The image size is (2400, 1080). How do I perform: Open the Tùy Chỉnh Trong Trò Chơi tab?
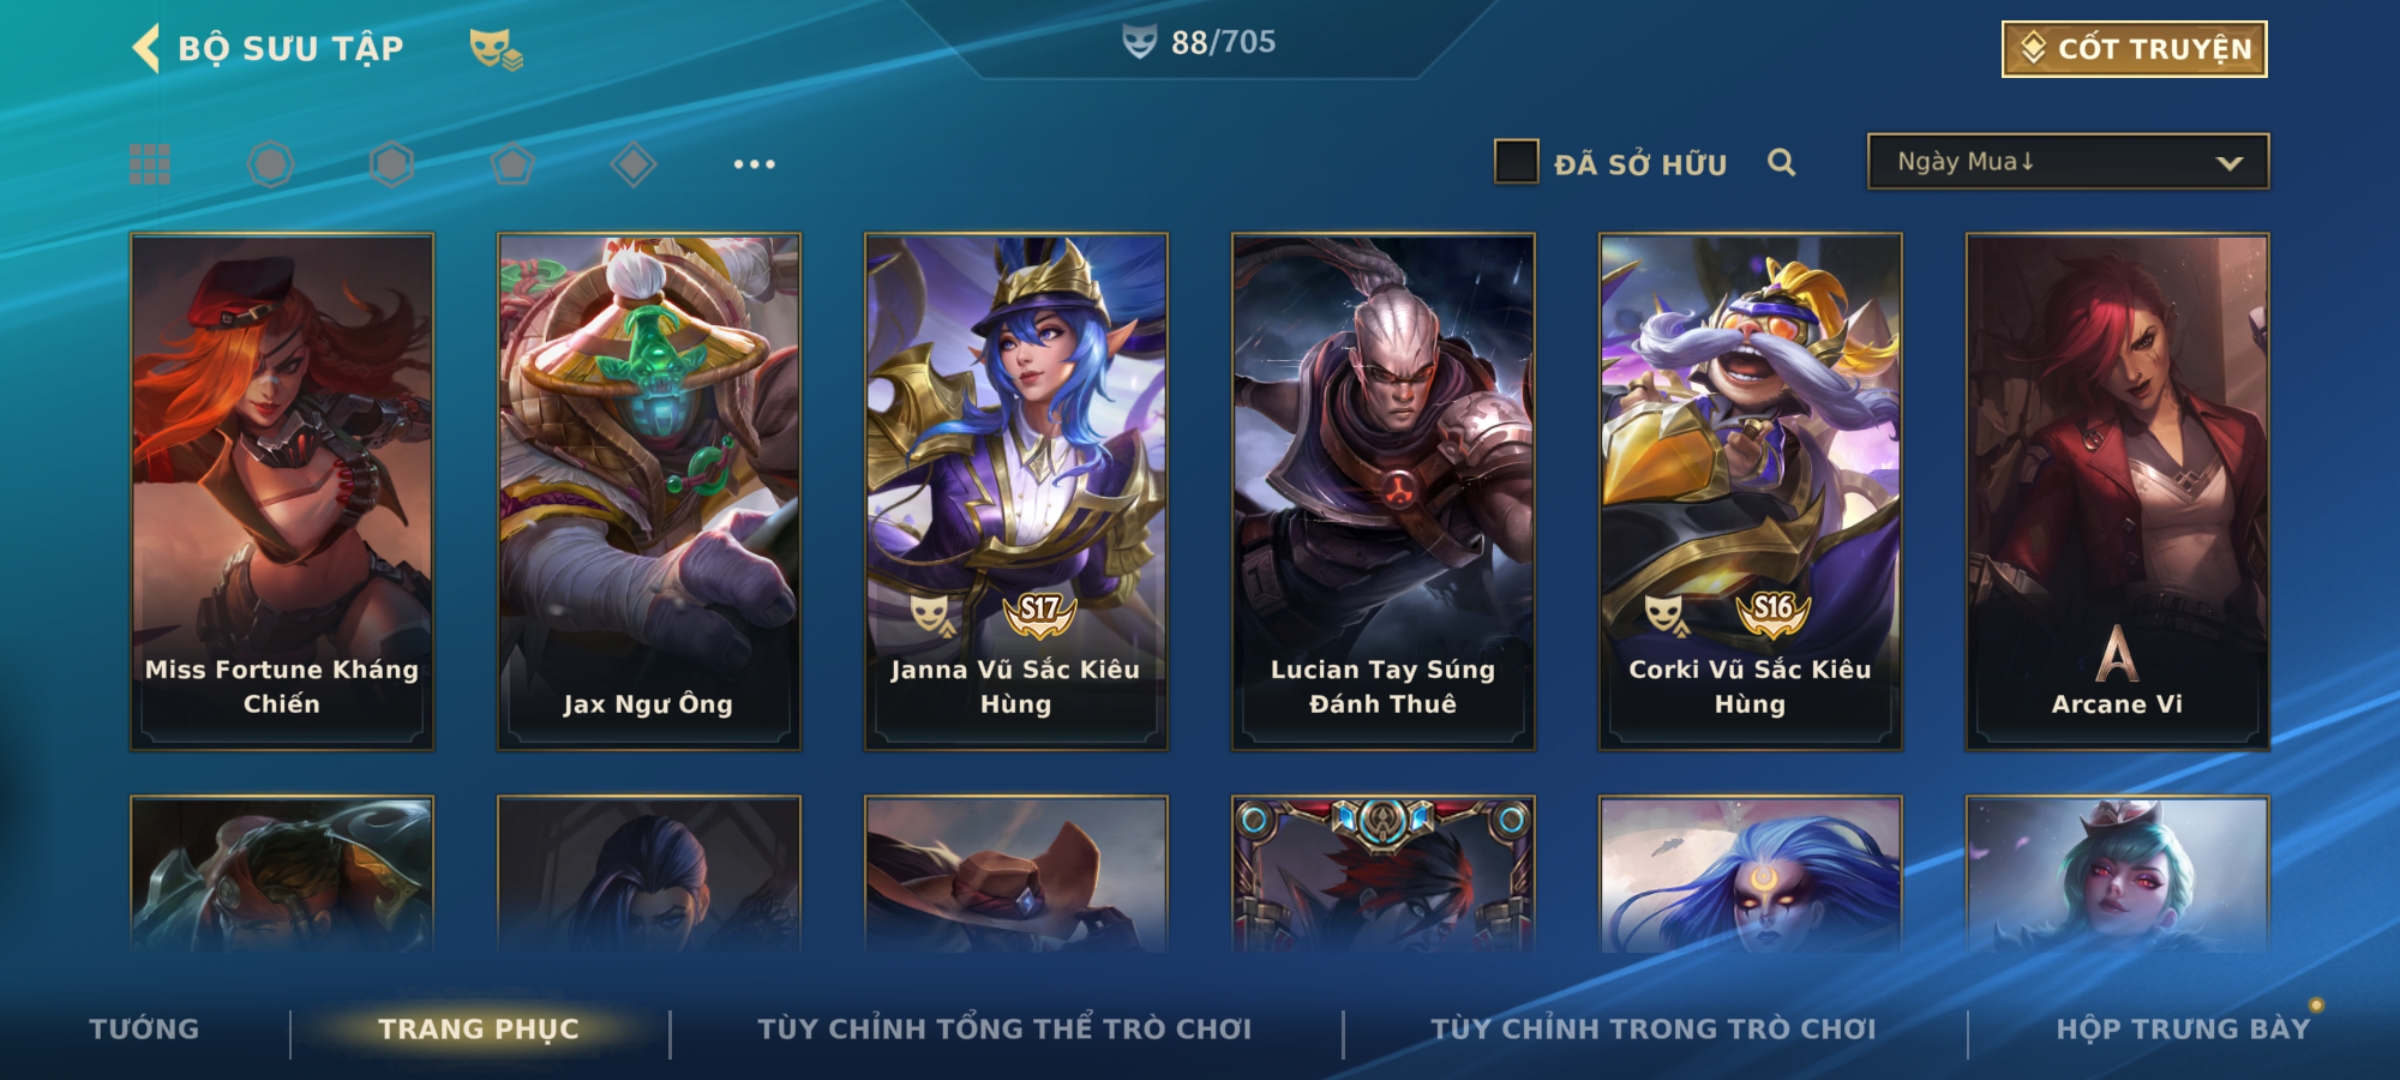(1653, 1028)
